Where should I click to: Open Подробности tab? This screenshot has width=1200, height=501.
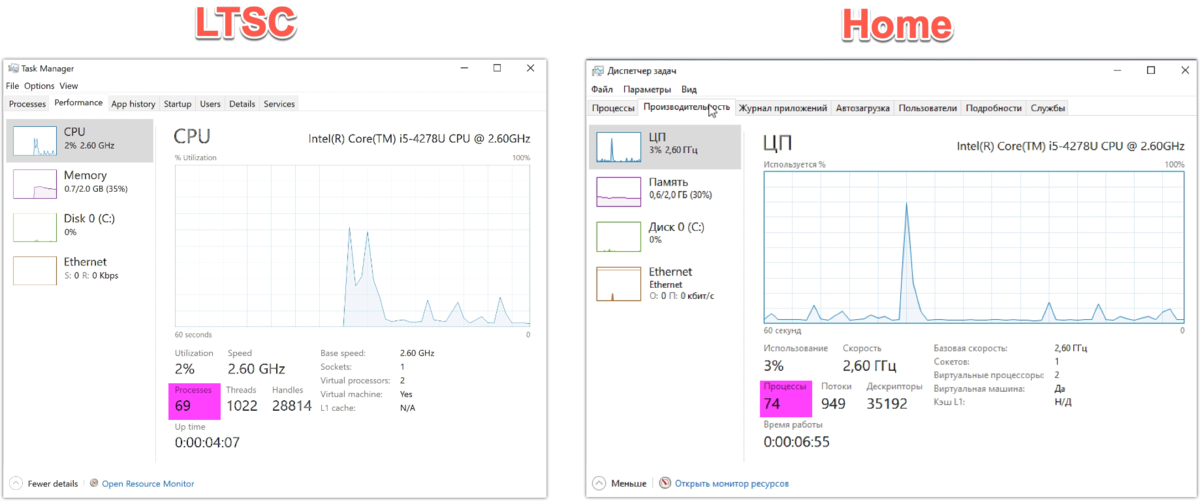pyautogui.click(x=994, y=108)
